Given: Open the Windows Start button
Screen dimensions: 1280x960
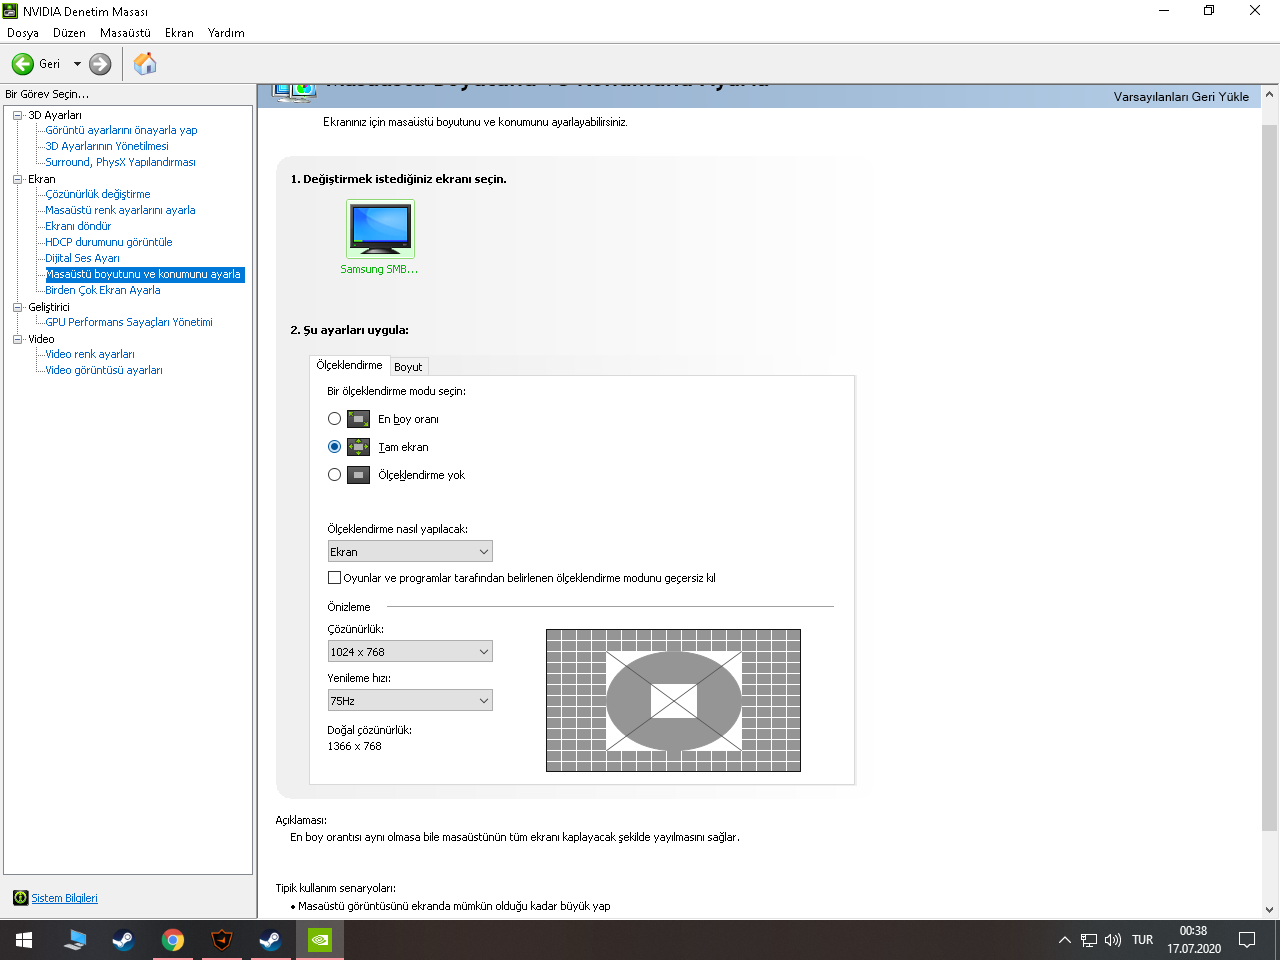Looking at the screenshot, I should click(24, 940).
